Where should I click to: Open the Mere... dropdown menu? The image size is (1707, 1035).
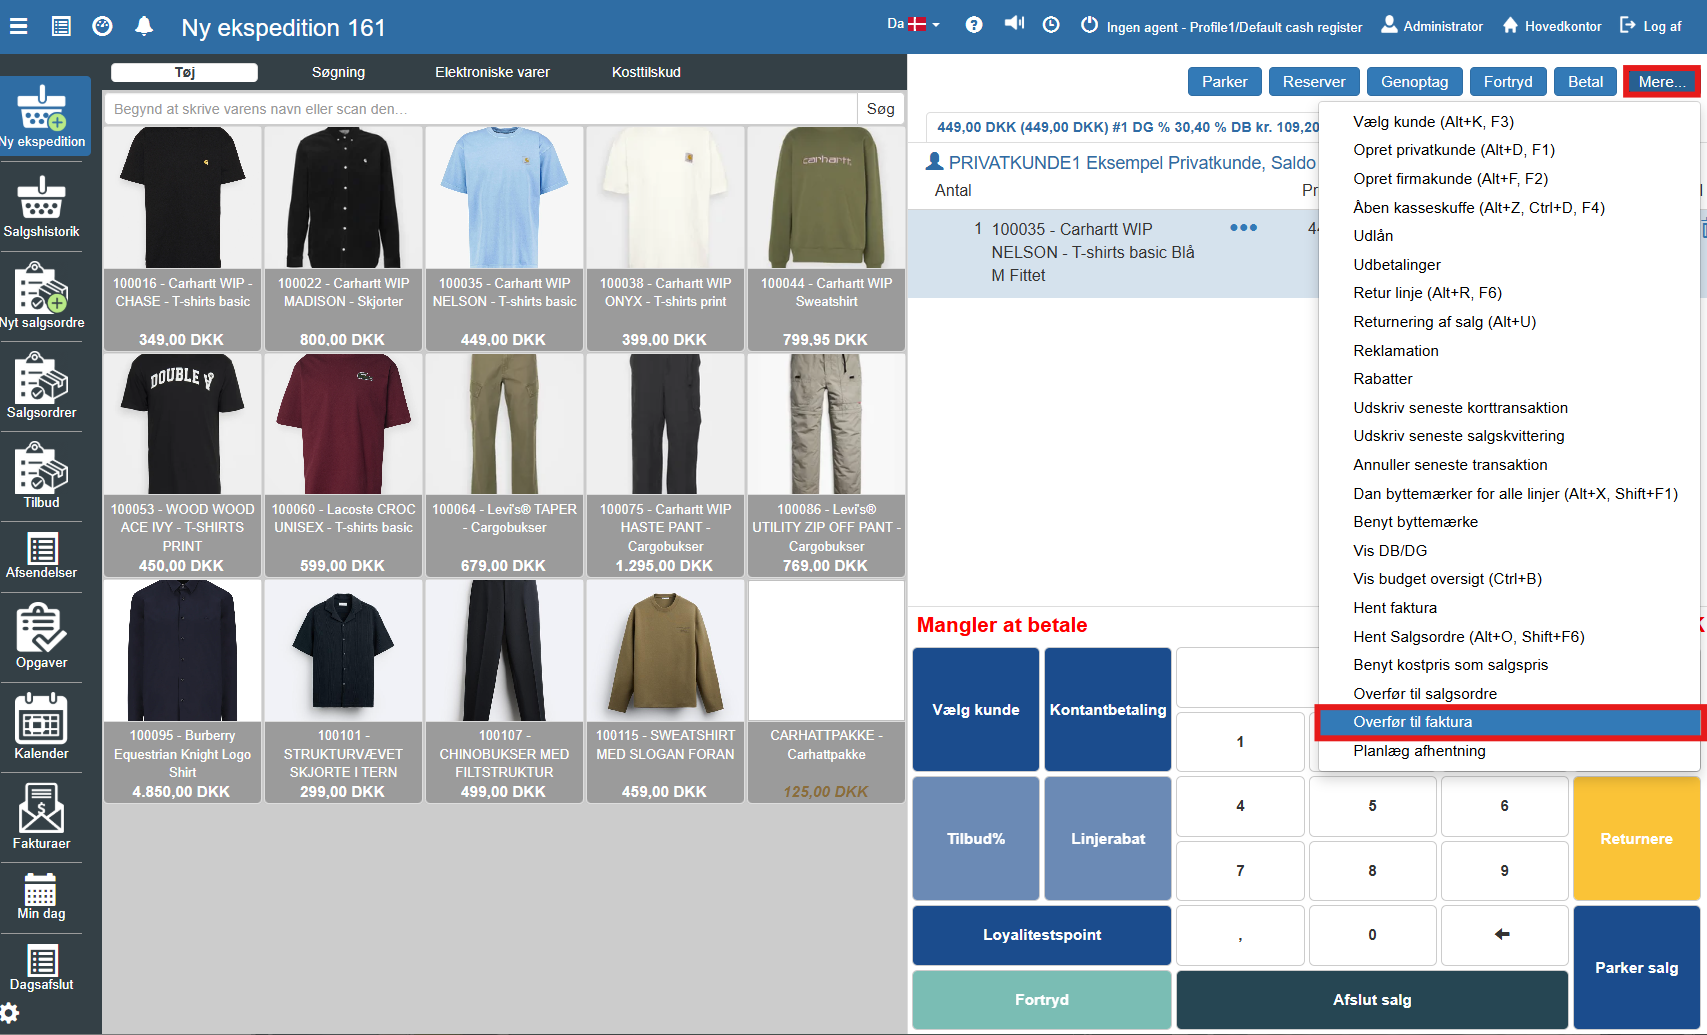click(x=1661, y=82)
